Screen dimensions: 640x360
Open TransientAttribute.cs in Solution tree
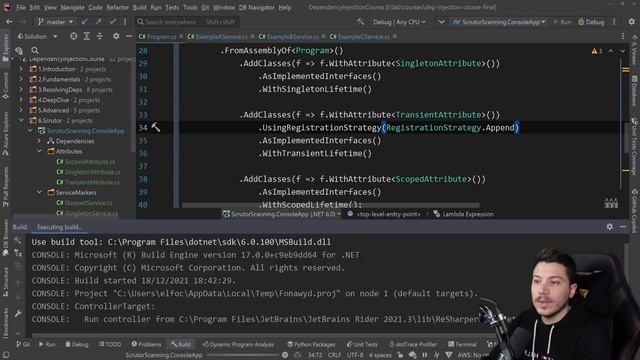88,182
